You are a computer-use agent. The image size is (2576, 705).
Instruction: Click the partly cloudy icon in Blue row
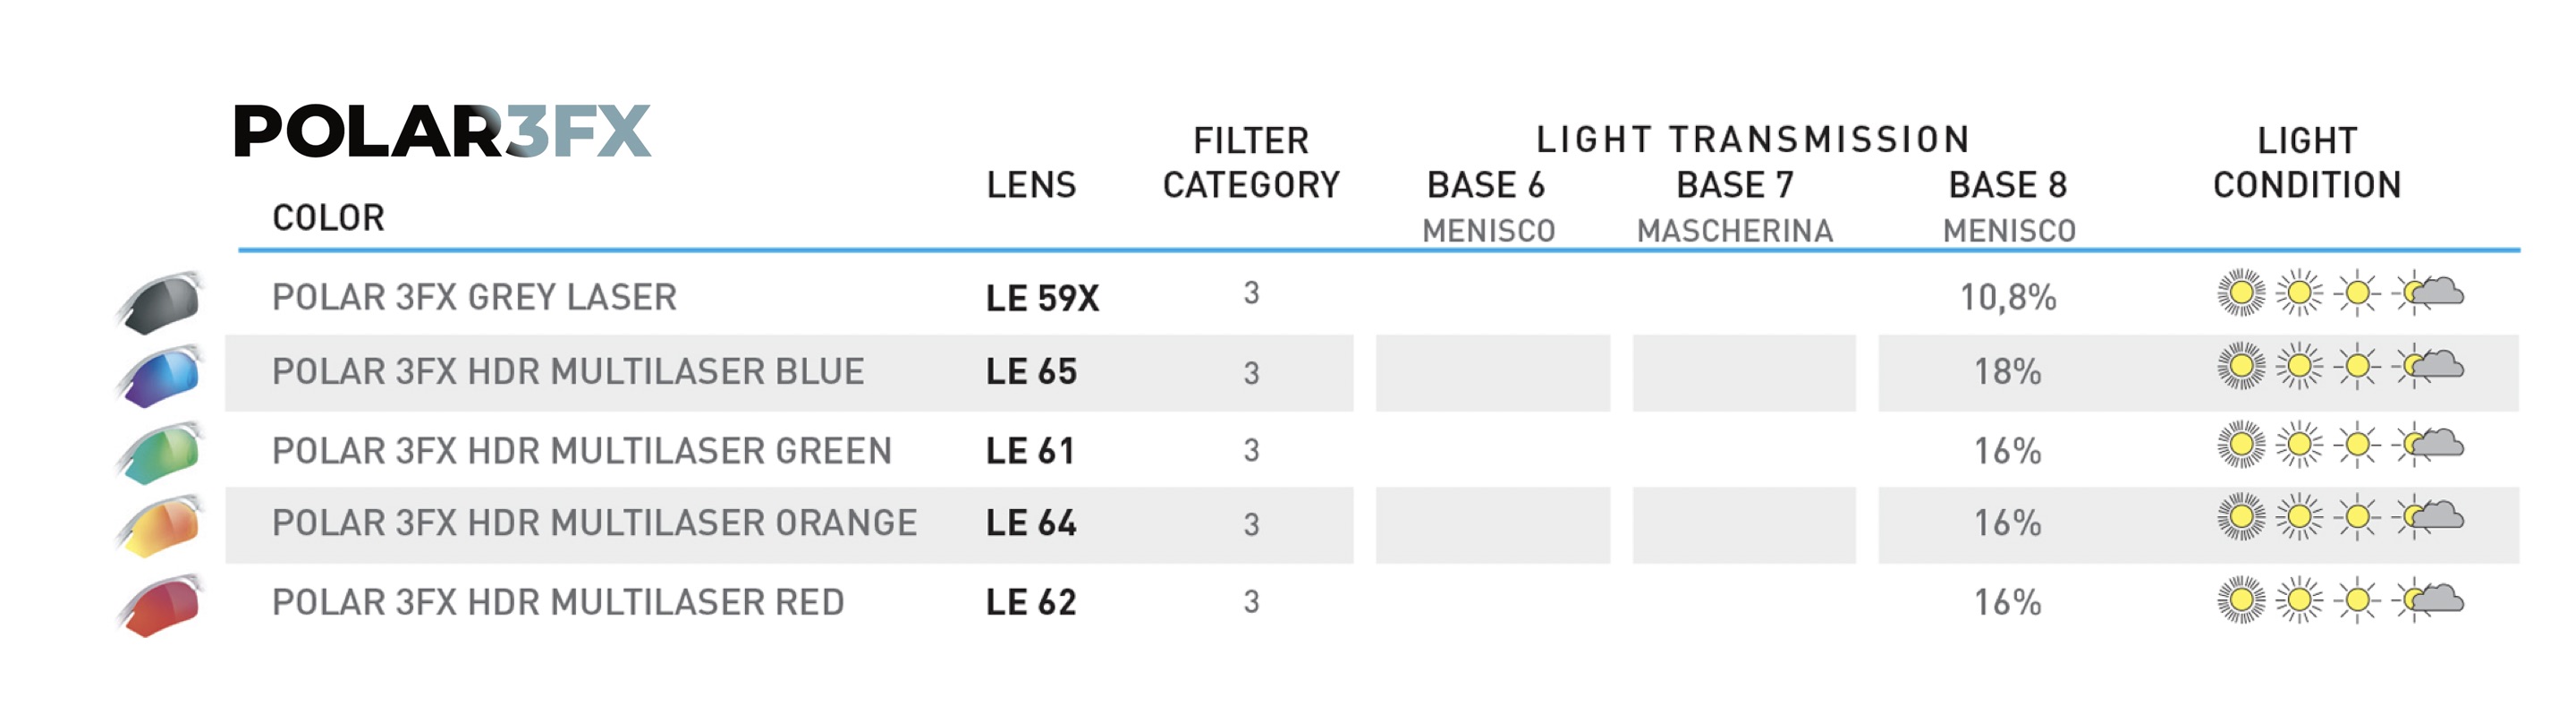pos(2432,367)
